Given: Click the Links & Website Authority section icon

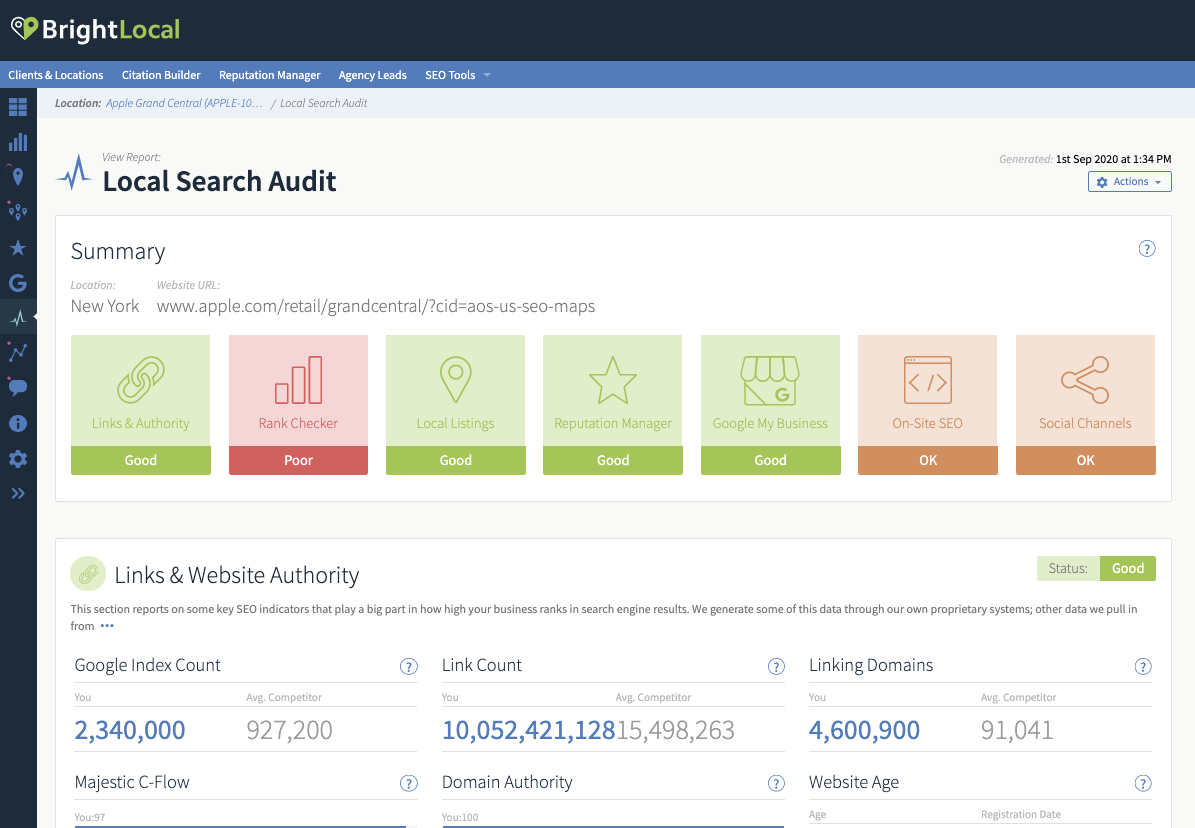Looking at the screenshot, I should click(x=88, y=573).
